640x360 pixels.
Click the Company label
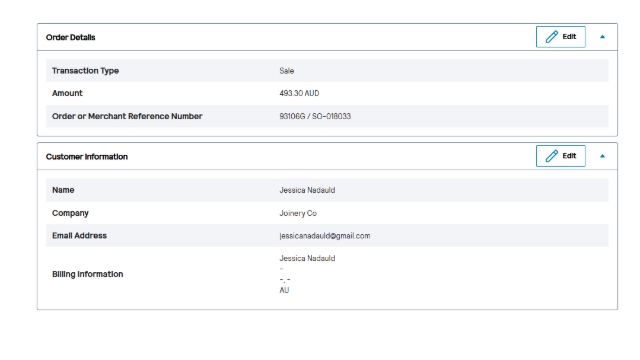click(x=70, y=213)
